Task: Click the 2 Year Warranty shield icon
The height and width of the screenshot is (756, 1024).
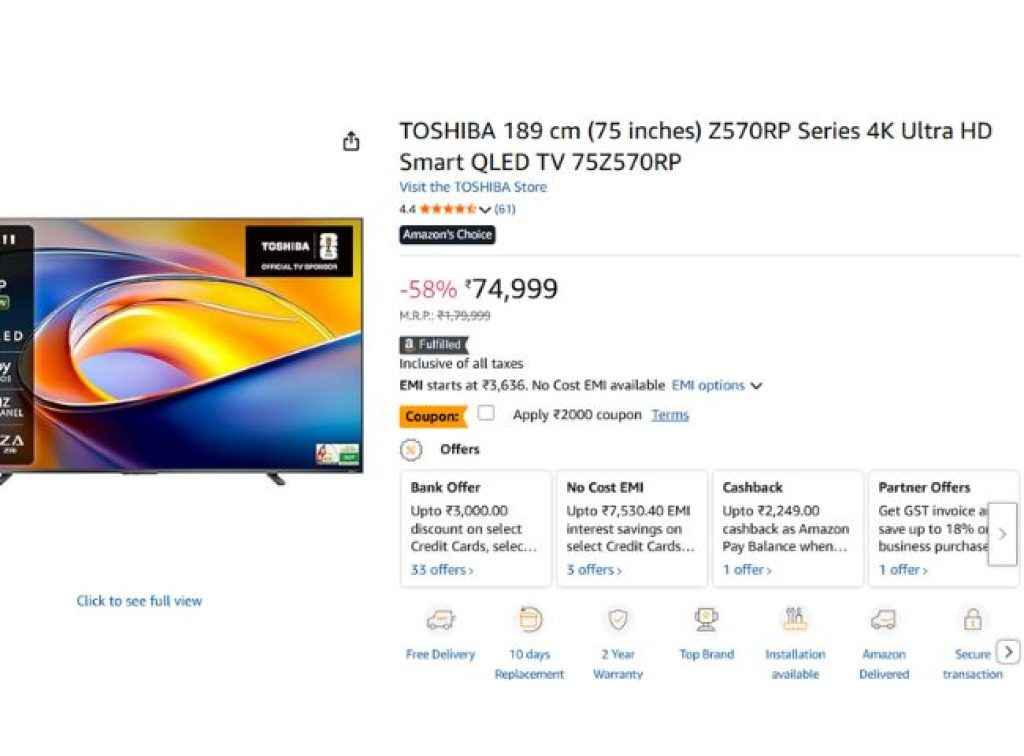Action: 617,622
